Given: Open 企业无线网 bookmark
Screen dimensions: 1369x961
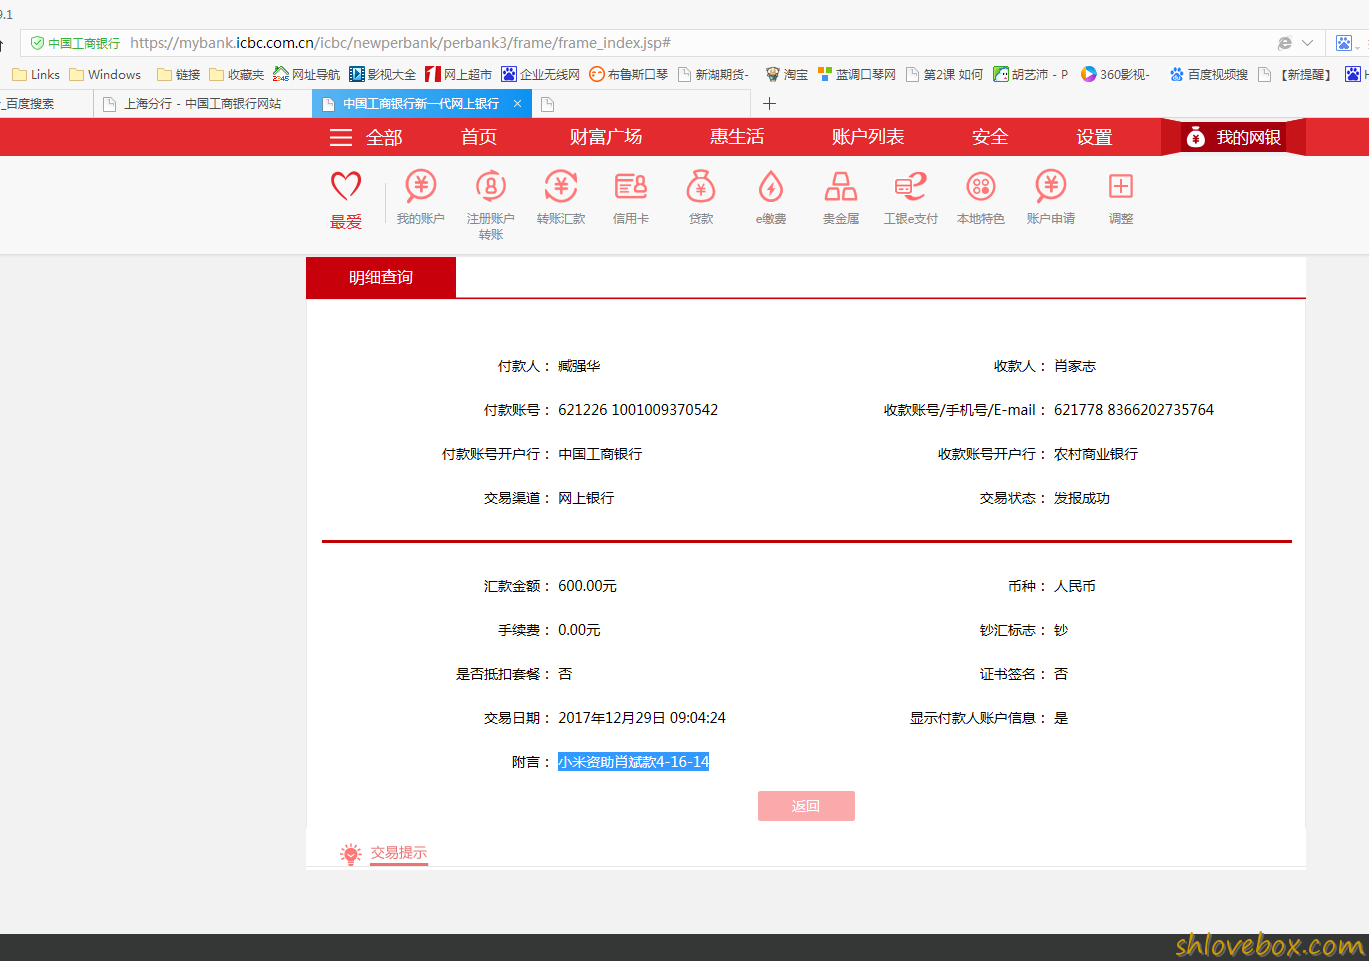Looking at the screenshot, I should 540,74.
